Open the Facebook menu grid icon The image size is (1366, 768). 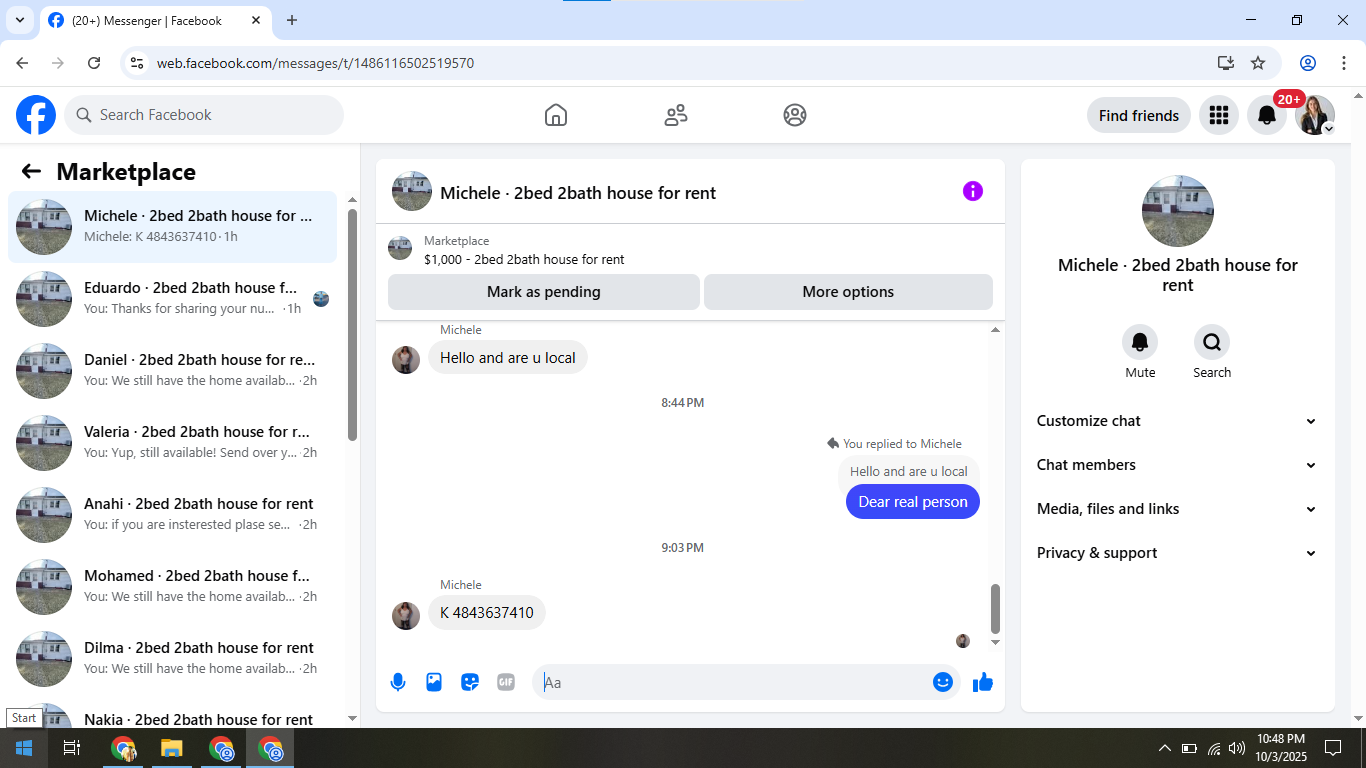tap(1219, 115)
